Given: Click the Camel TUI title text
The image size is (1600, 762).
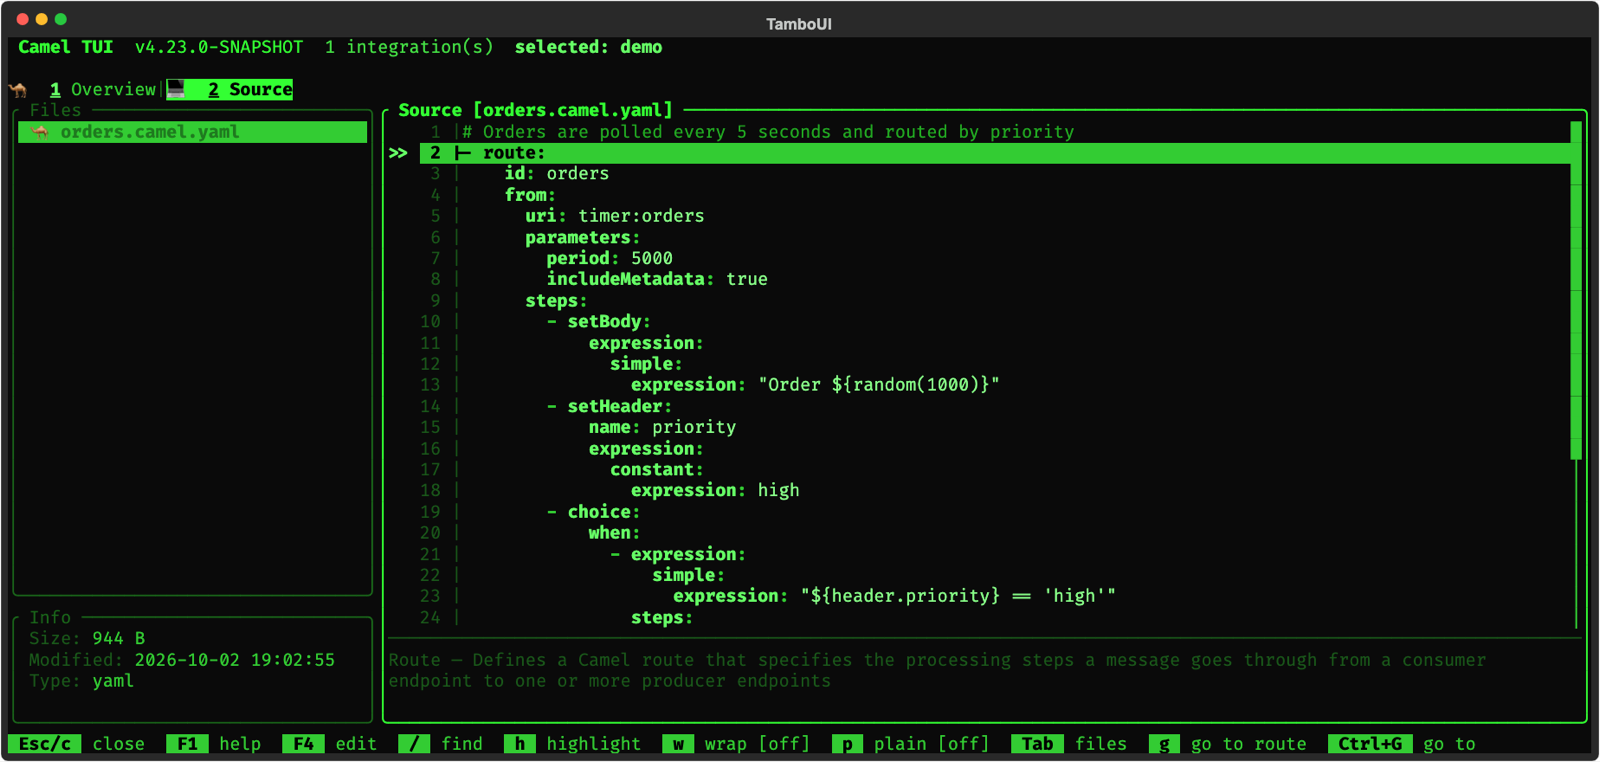Looking at the screenshot, I should click(66, 47).
